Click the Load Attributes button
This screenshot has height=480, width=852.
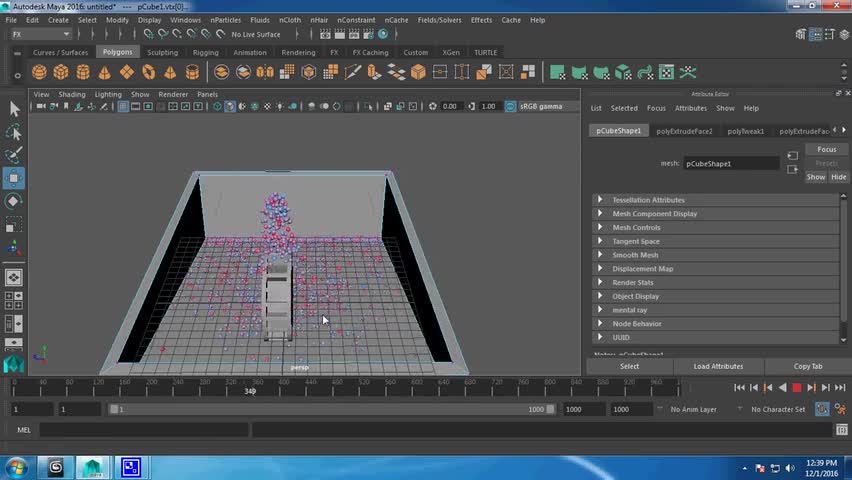pyautogui.click(x=718, y=366)
